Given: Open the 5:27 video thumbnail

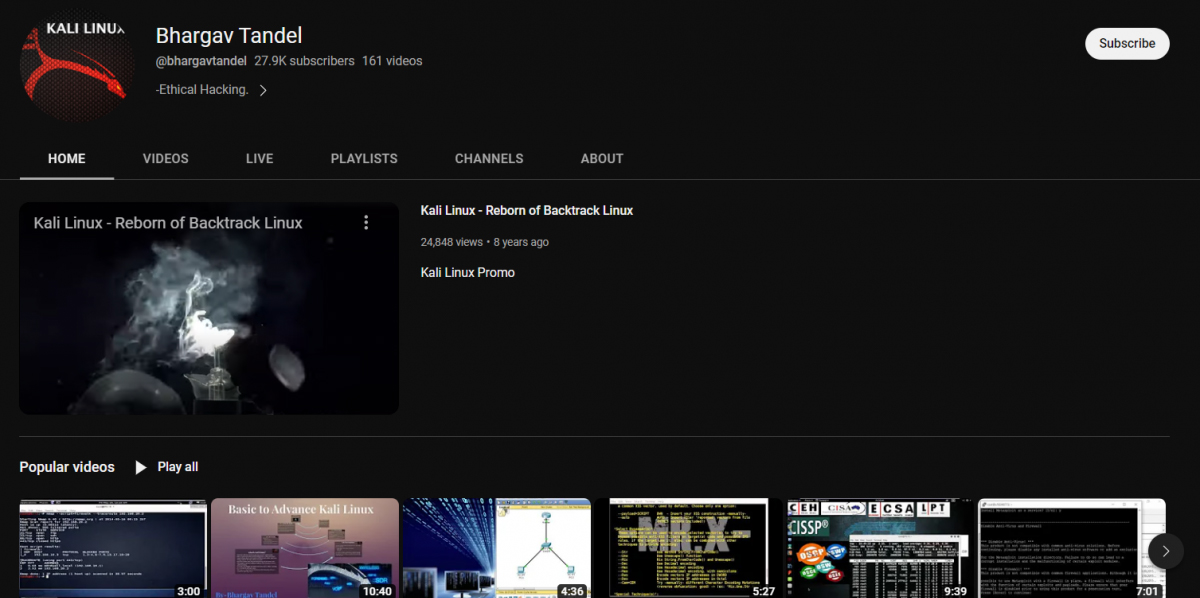Looking at the screenshot, I should click(x=689, y=548).
